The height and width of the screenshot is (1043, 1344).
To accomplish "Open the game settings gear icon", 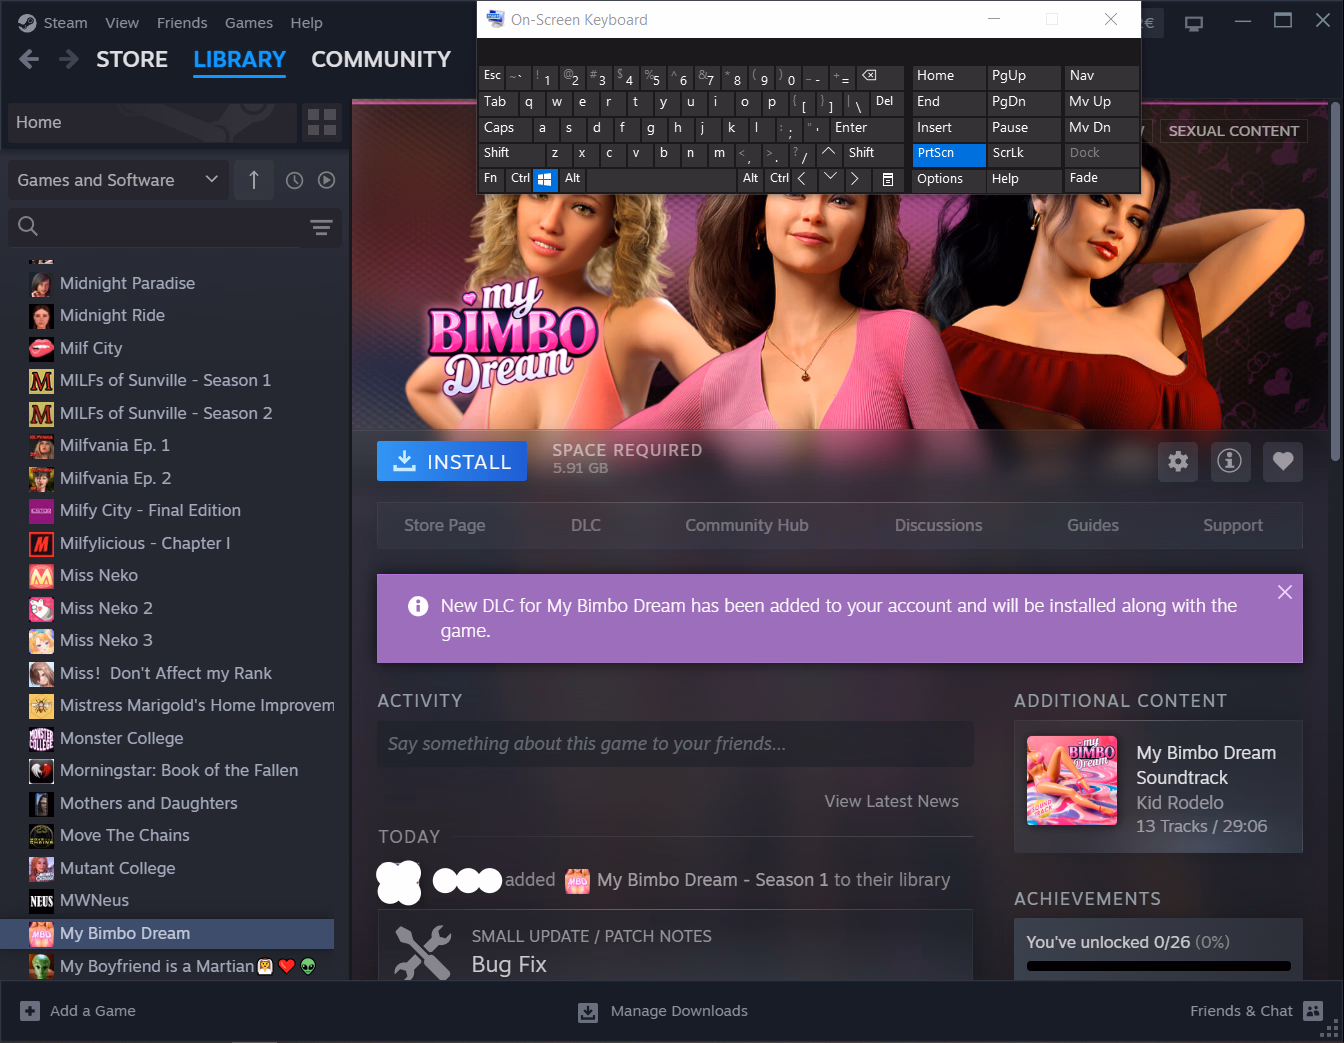I will point(1178,461).
